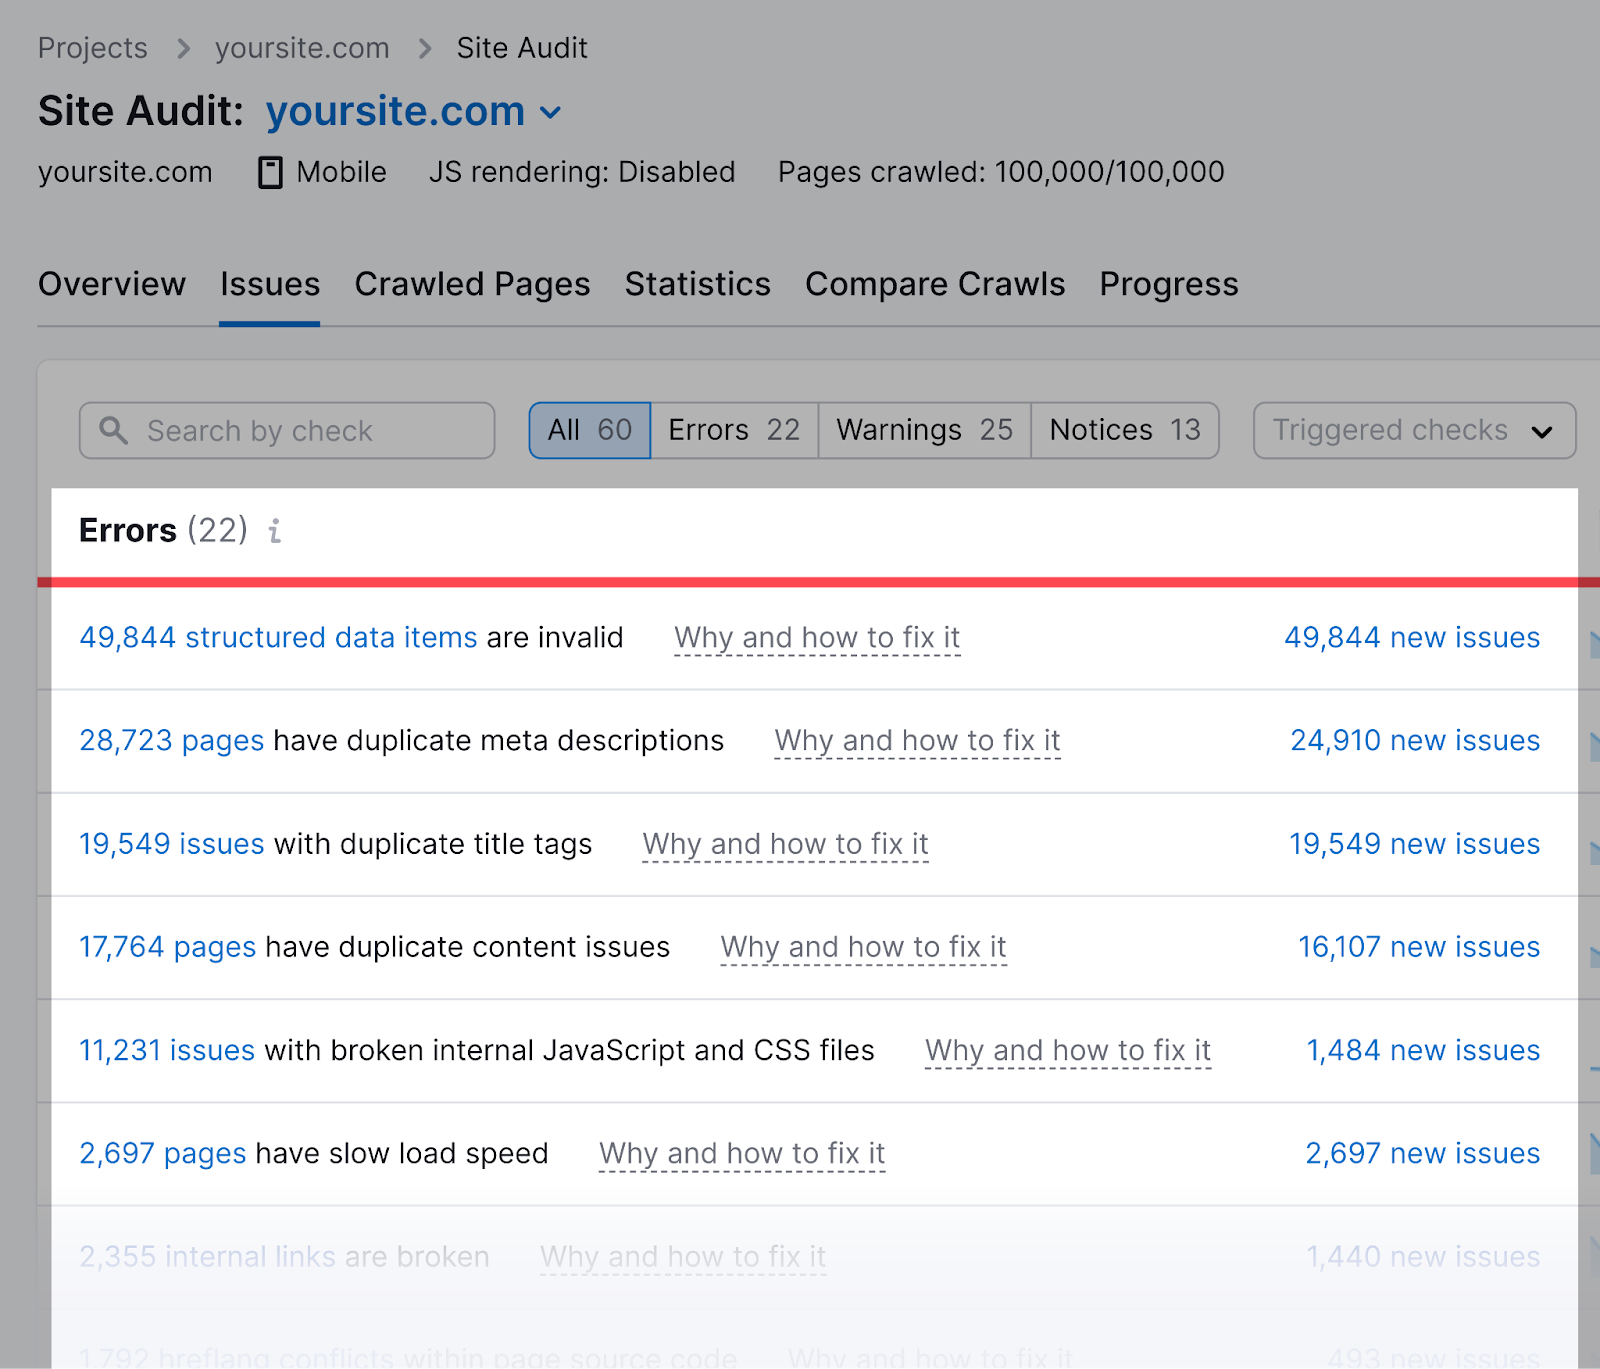Open 28,723 pages duplicate meta link
The height and width of the screenshot is (1369, 1600).
[172, 741]
